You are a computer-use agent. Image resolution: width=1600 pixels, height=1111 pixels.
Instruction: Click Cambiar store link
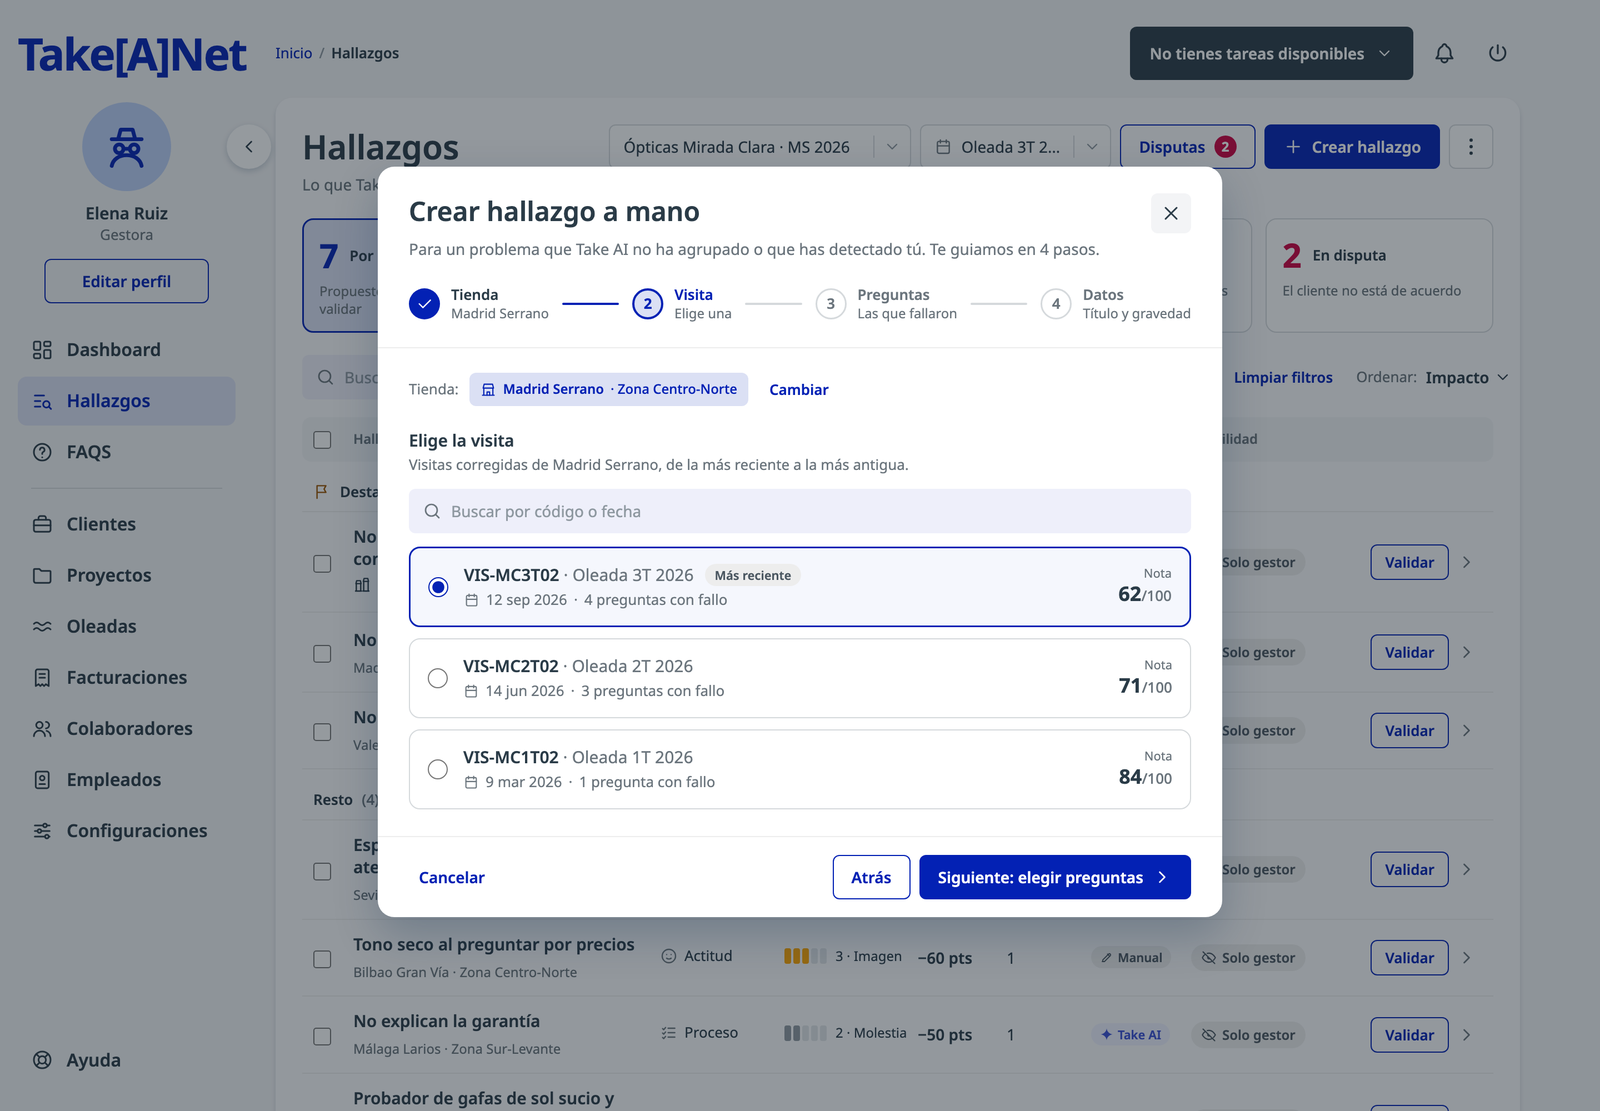(798, 390)
